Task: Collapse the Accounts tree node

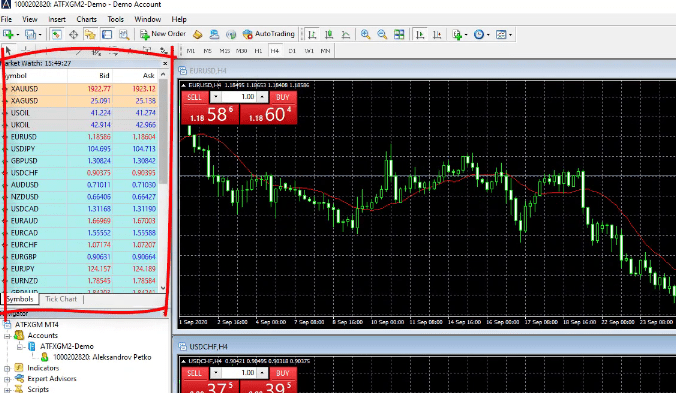Action: [7, 336]
